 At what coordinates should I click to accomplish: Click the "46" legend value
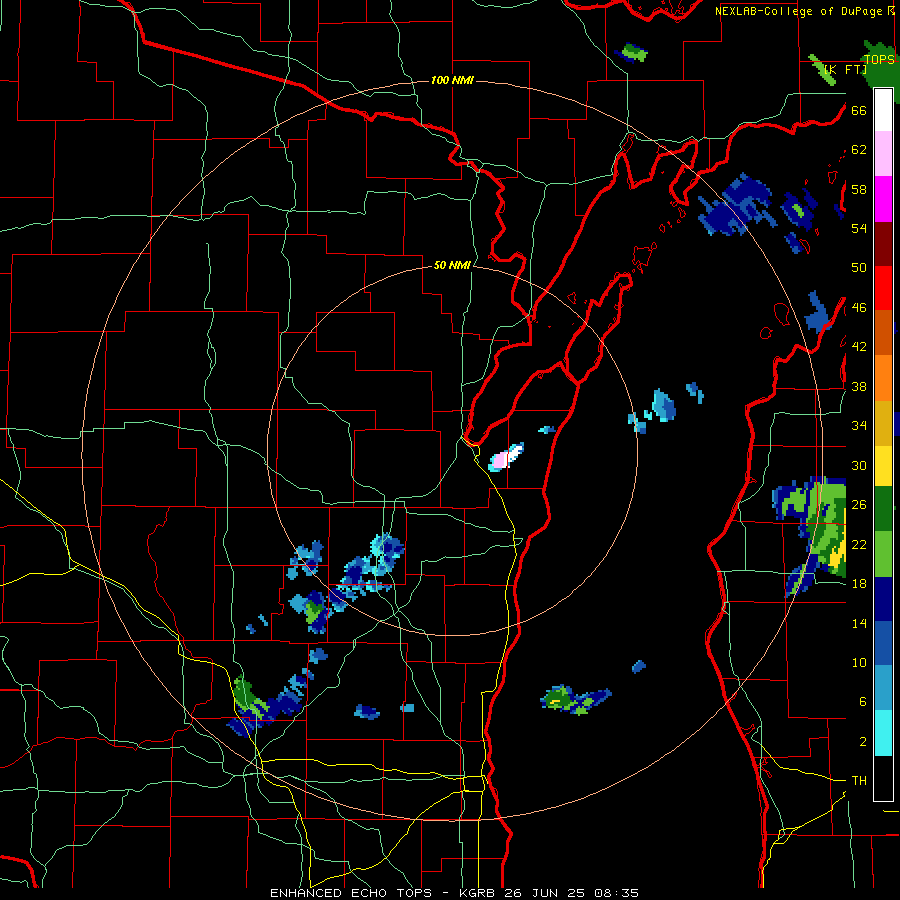point(859,308)
